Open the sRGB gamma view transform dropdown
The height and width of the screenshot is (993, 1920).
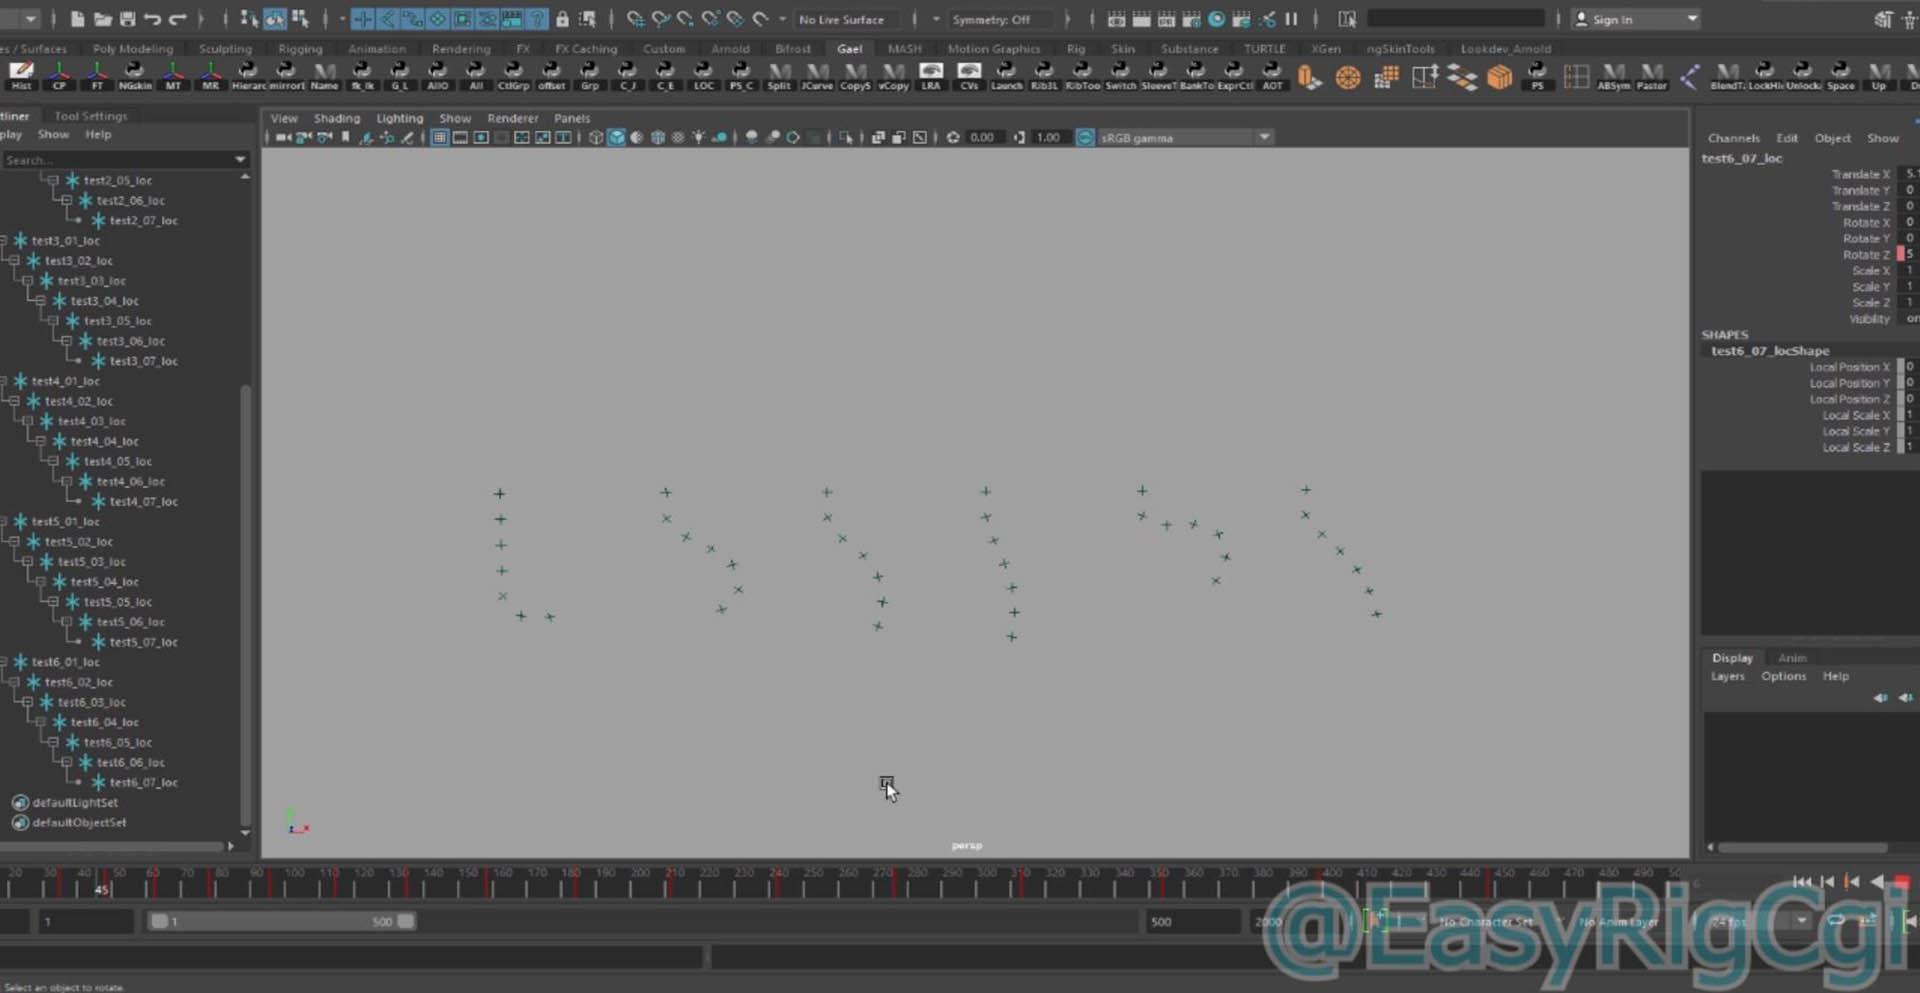(x=1265, y=138)
